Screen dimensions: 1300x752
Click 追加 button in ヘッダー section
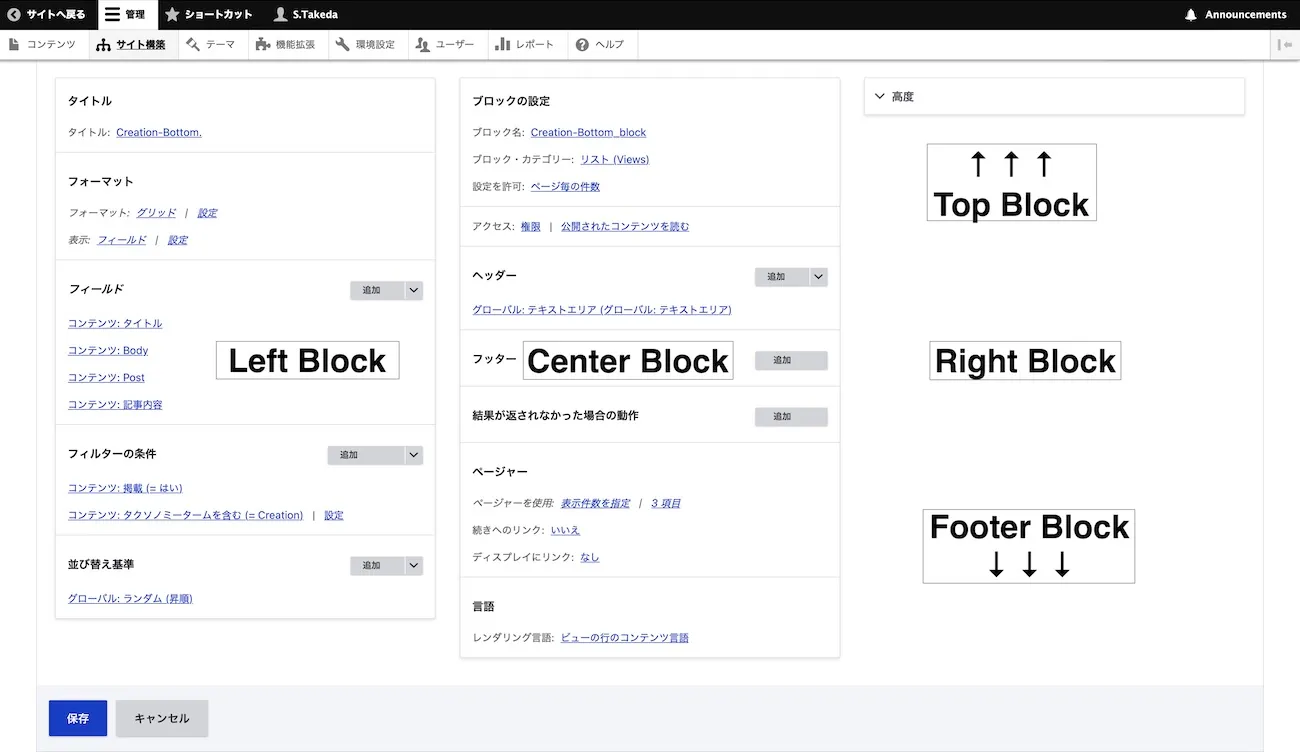pyautogui.click(x=782, y=277)
